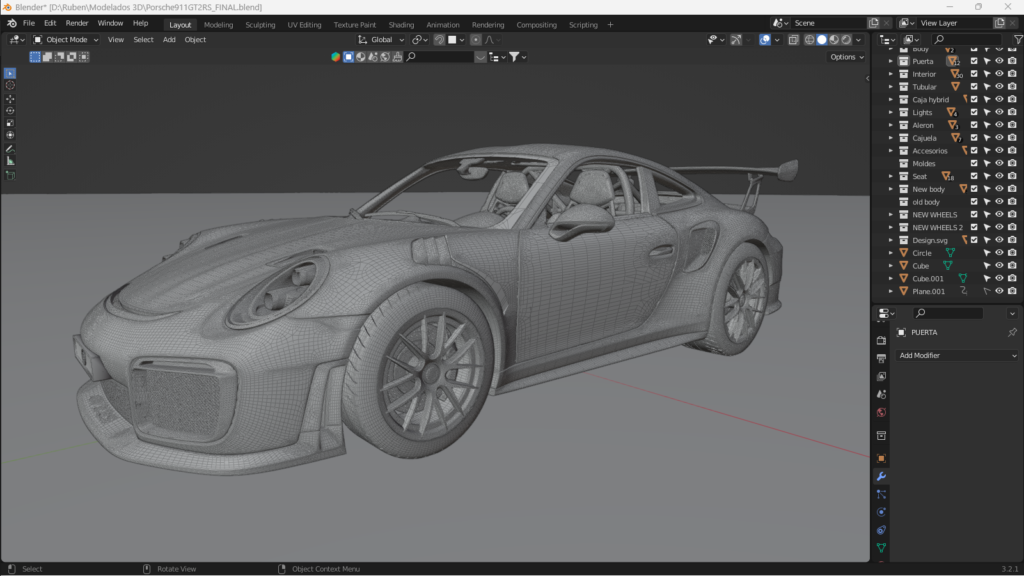Open the Render menu
1024x576 pixels.
pyautogui.click(x=76, y=24)
